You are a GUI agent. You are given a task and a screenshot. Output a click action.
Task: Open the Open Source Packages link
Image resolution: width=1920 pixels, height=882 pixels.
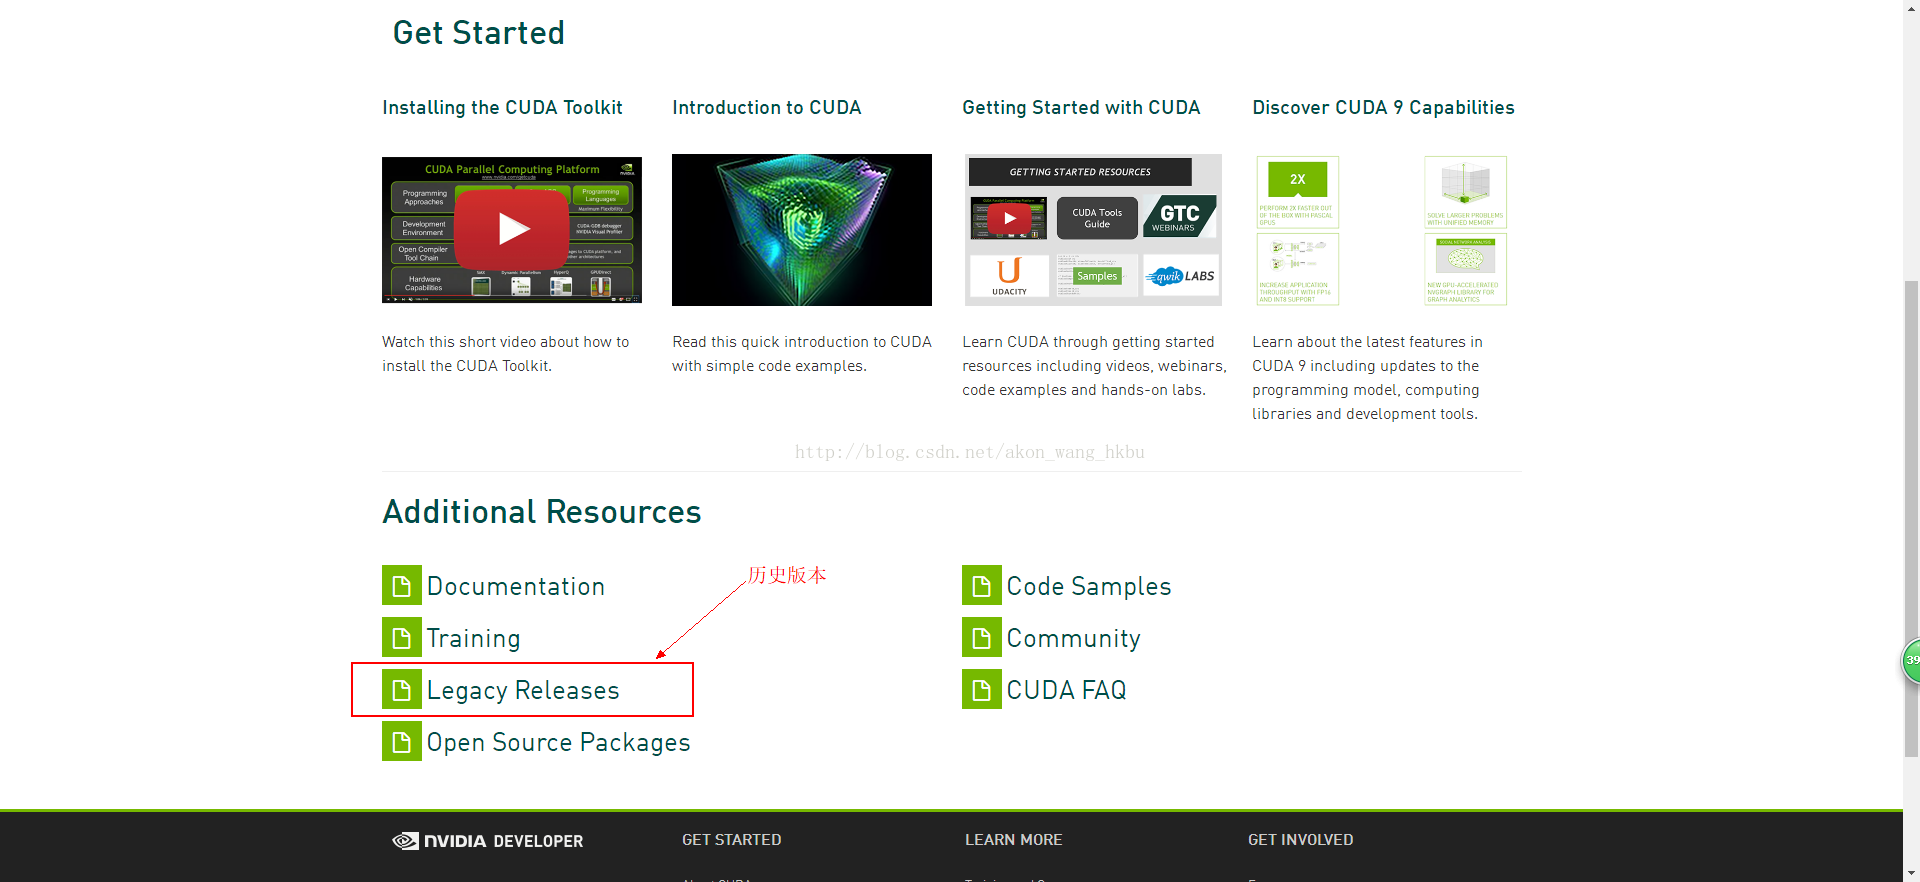click(x=558, y=742)
